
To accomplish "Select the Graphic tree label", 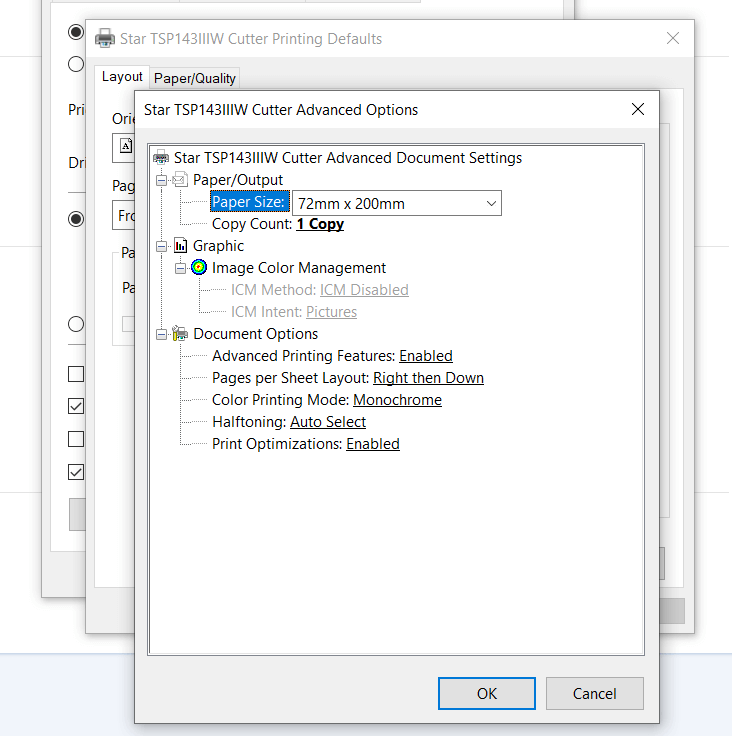I will 218,246.
